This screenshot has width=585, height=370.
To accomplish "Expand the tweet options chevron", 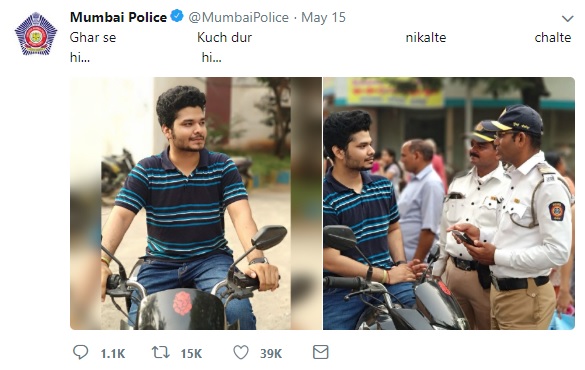I will pyautogui.click(x=567, y=18).
